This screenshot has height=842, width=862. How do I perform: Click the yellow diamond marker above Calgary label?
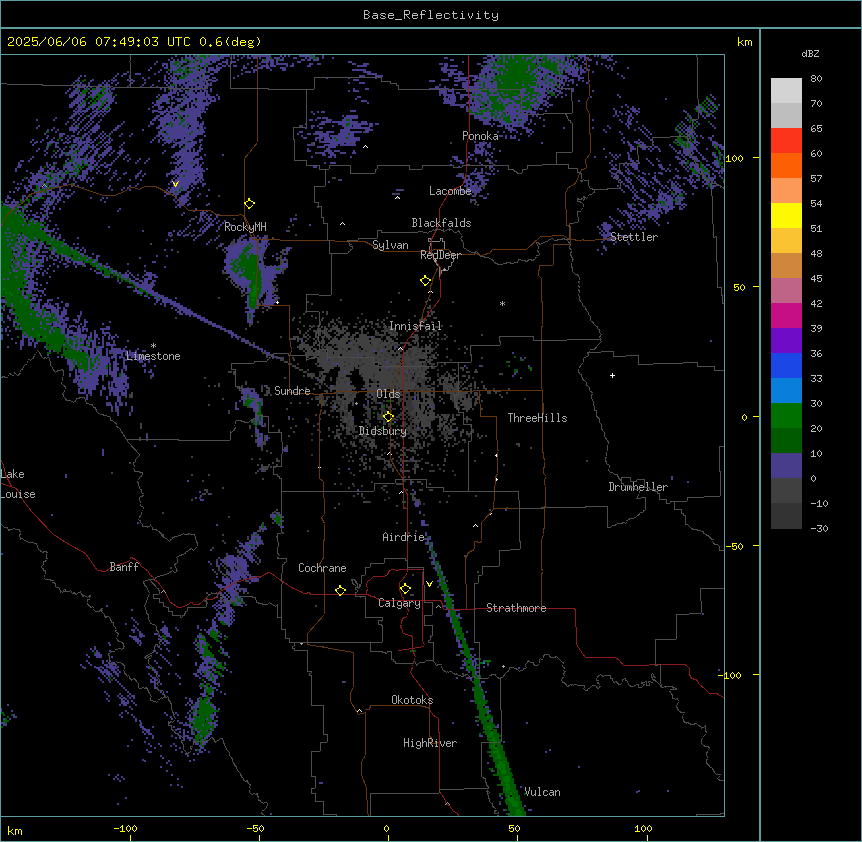pos(405,589)
